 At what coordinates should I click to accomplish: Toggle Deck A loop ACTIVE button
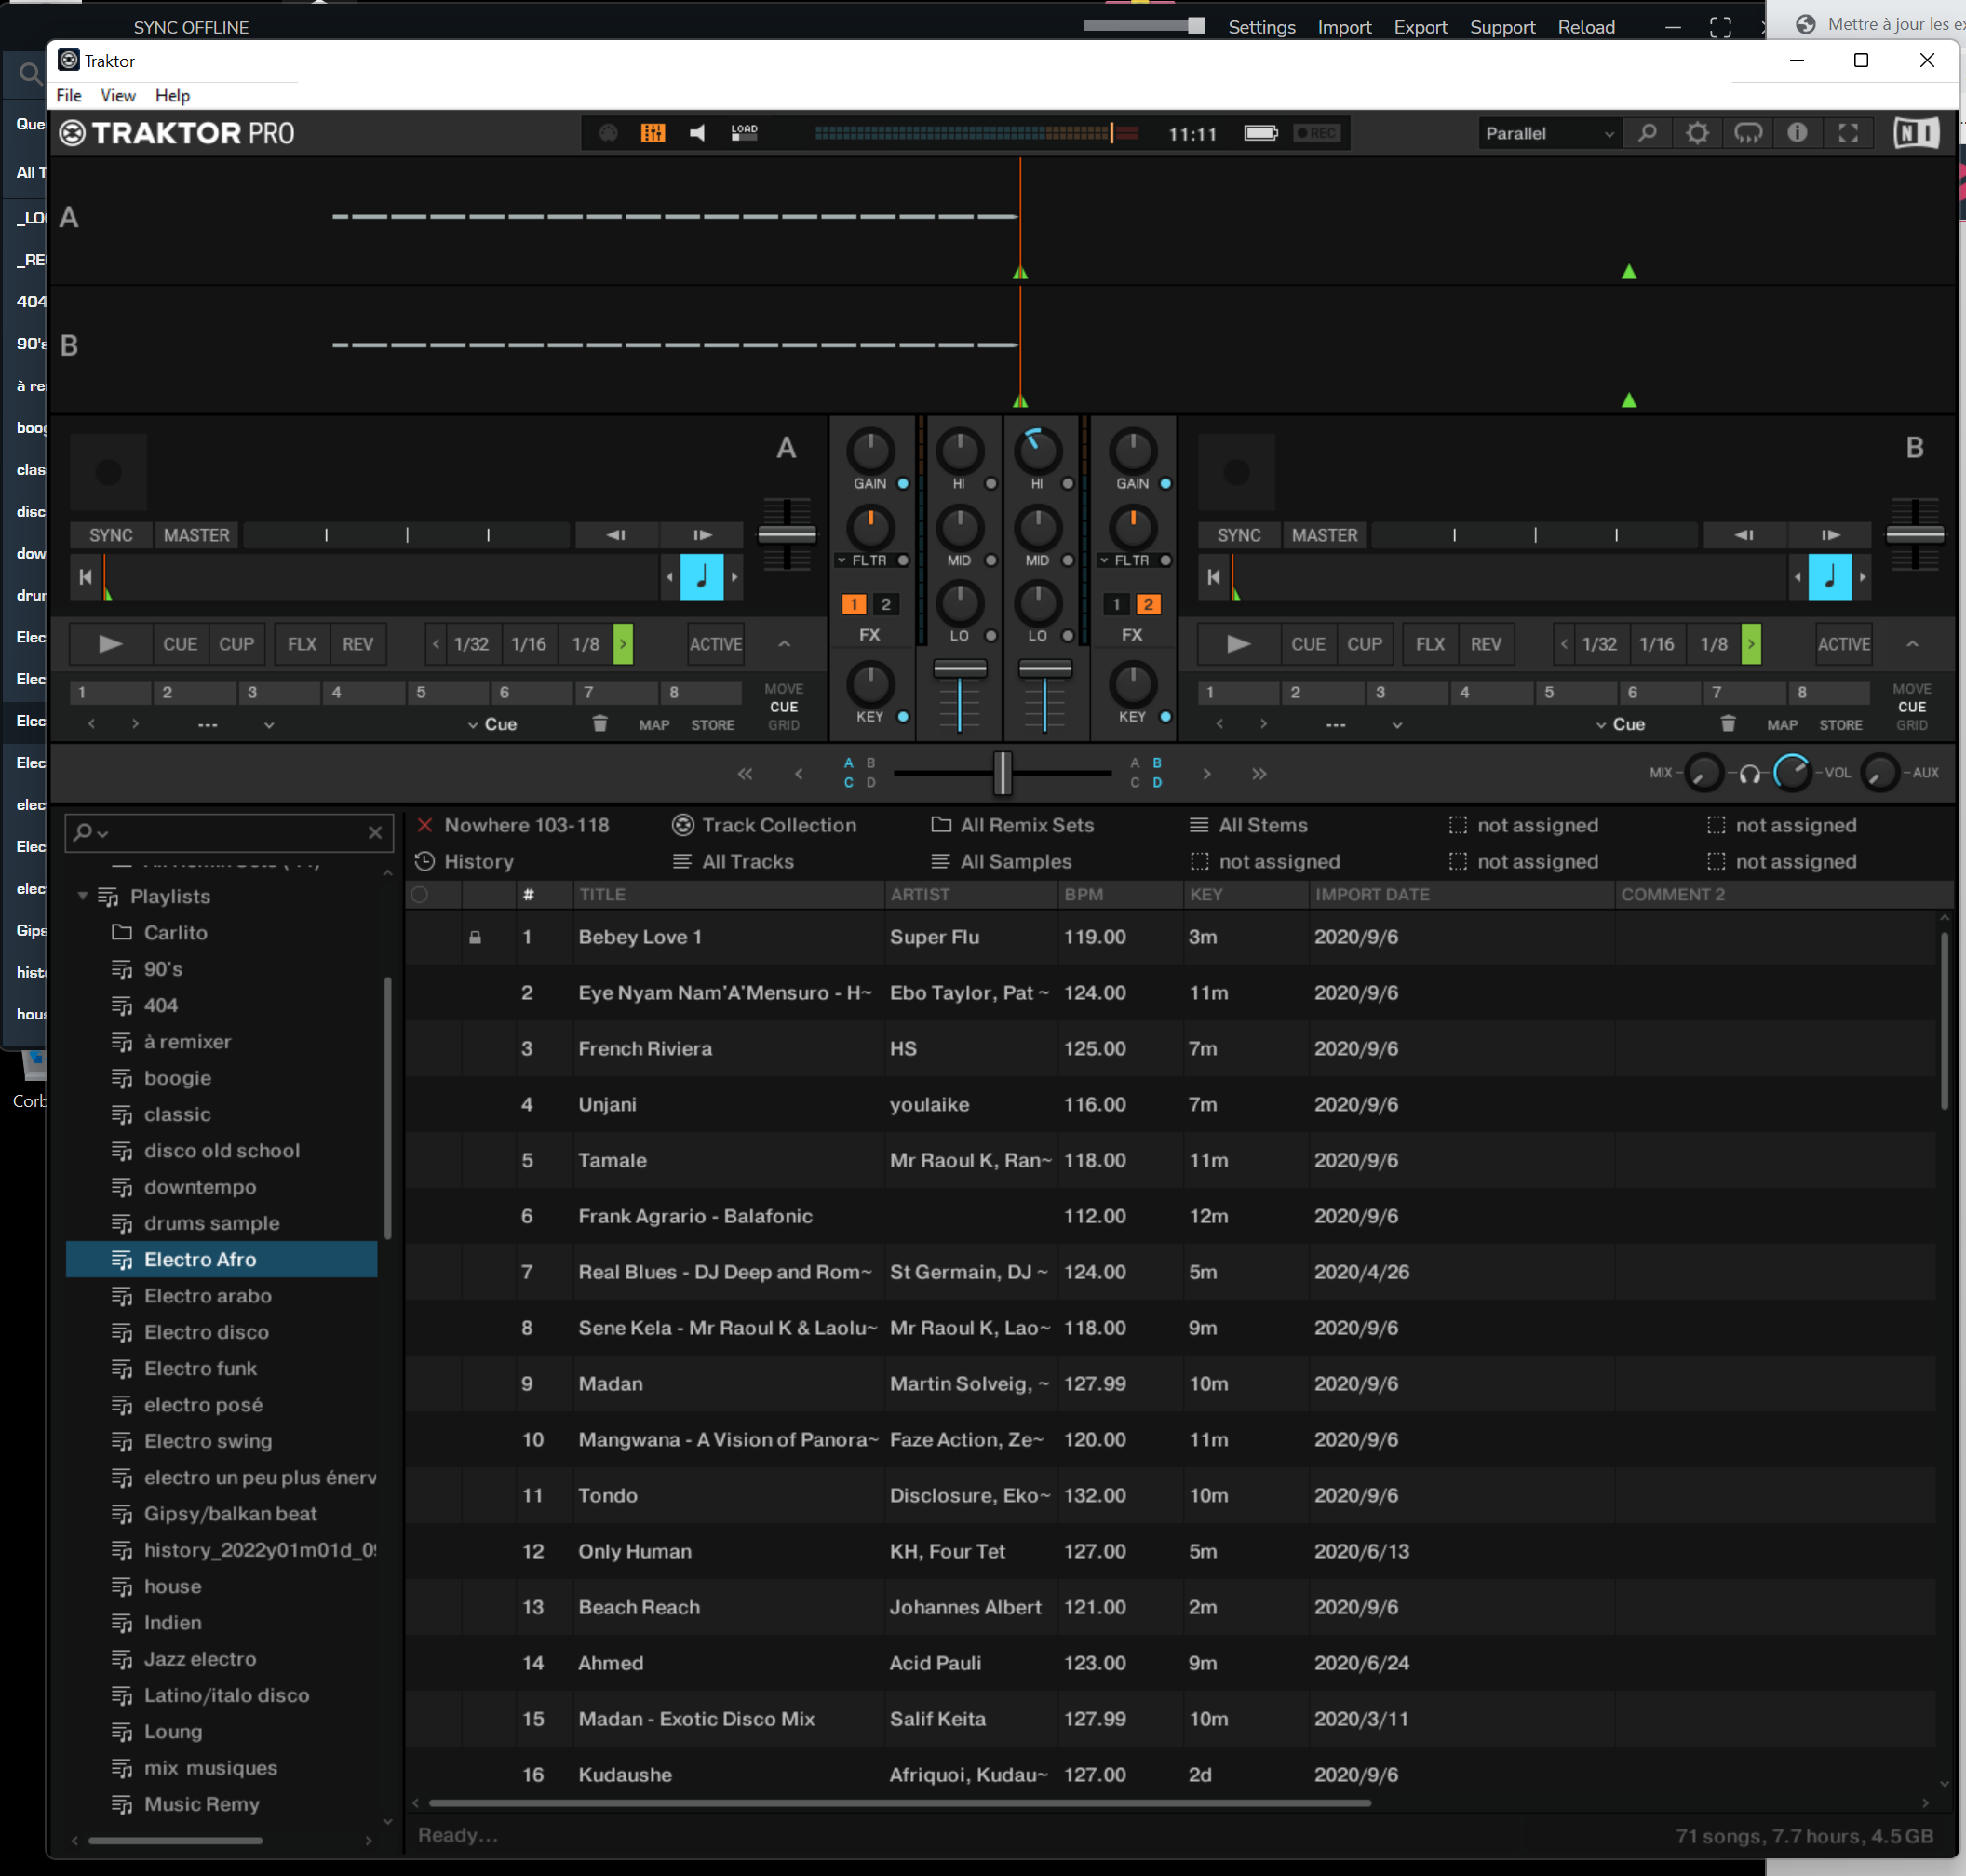[x=715, y=644]
